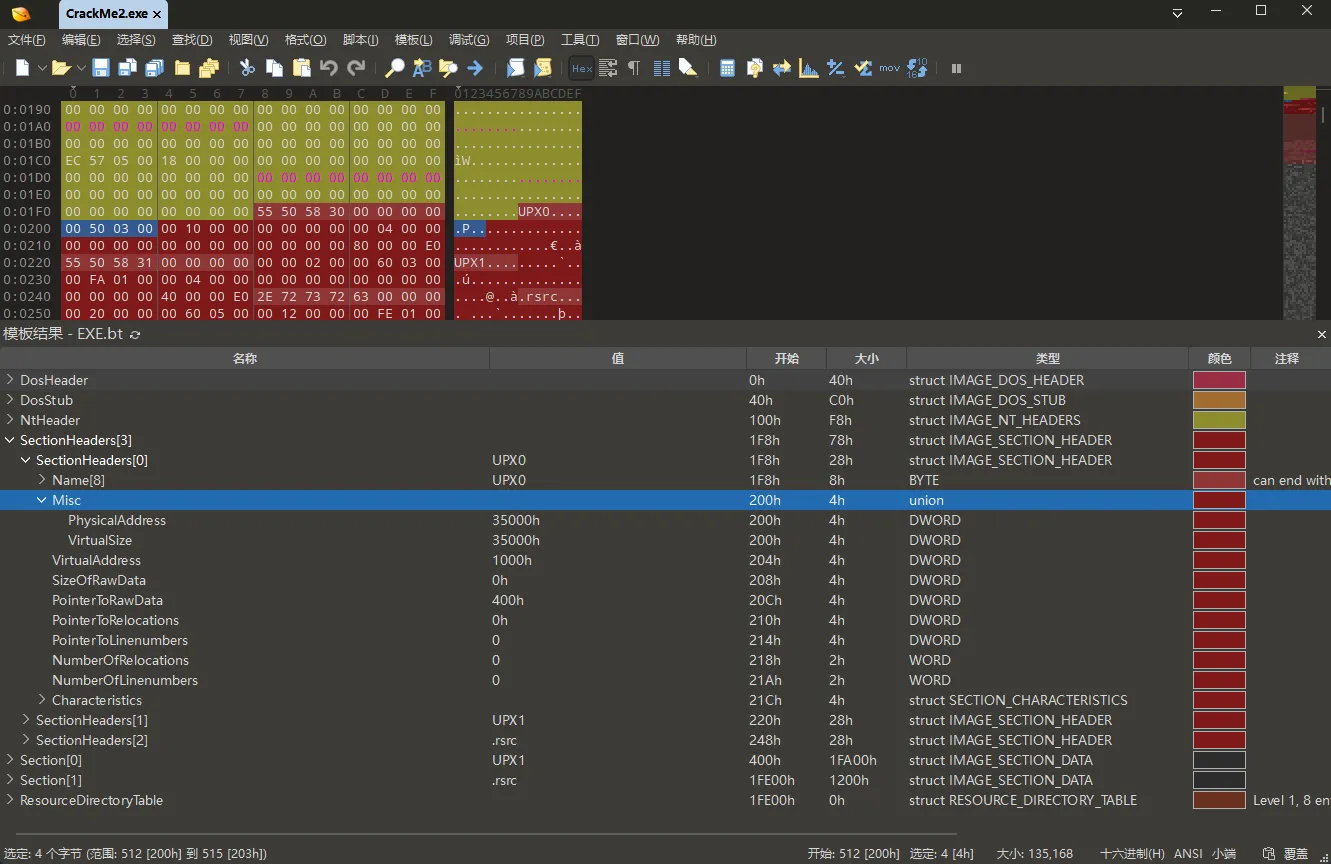Click 十六进制(H) in the status bar
1331x864 pixels.
point(1132,854)
